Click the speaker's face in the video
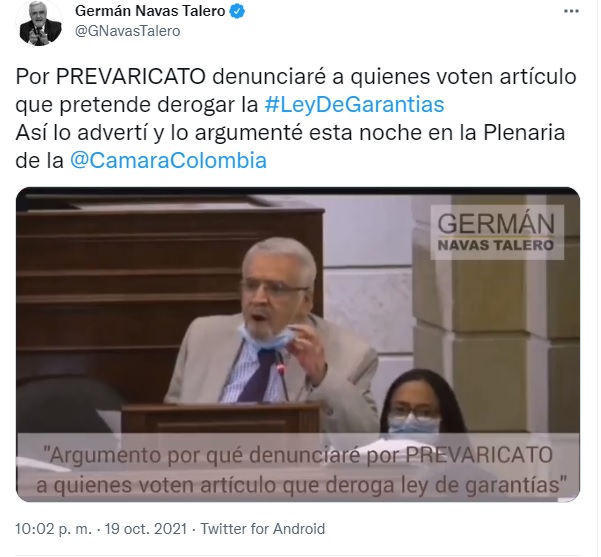This screenshot has width=601, height=557. 276,289
